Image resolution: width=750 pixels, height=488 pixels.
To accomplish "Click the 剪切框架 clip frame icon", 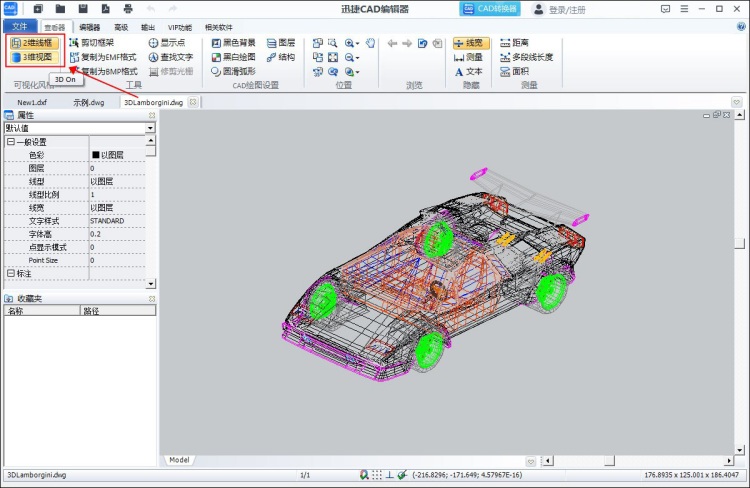I will click(x=74, y=43).
